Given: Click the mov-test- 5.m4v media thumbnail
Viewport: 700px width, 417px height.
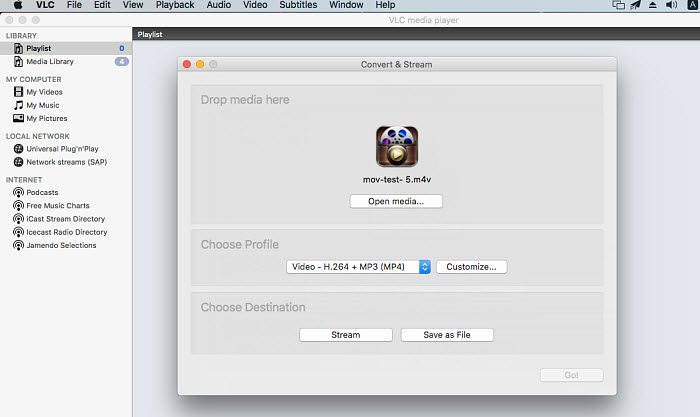Looking at the screenshot, I should tap(397, 146).
